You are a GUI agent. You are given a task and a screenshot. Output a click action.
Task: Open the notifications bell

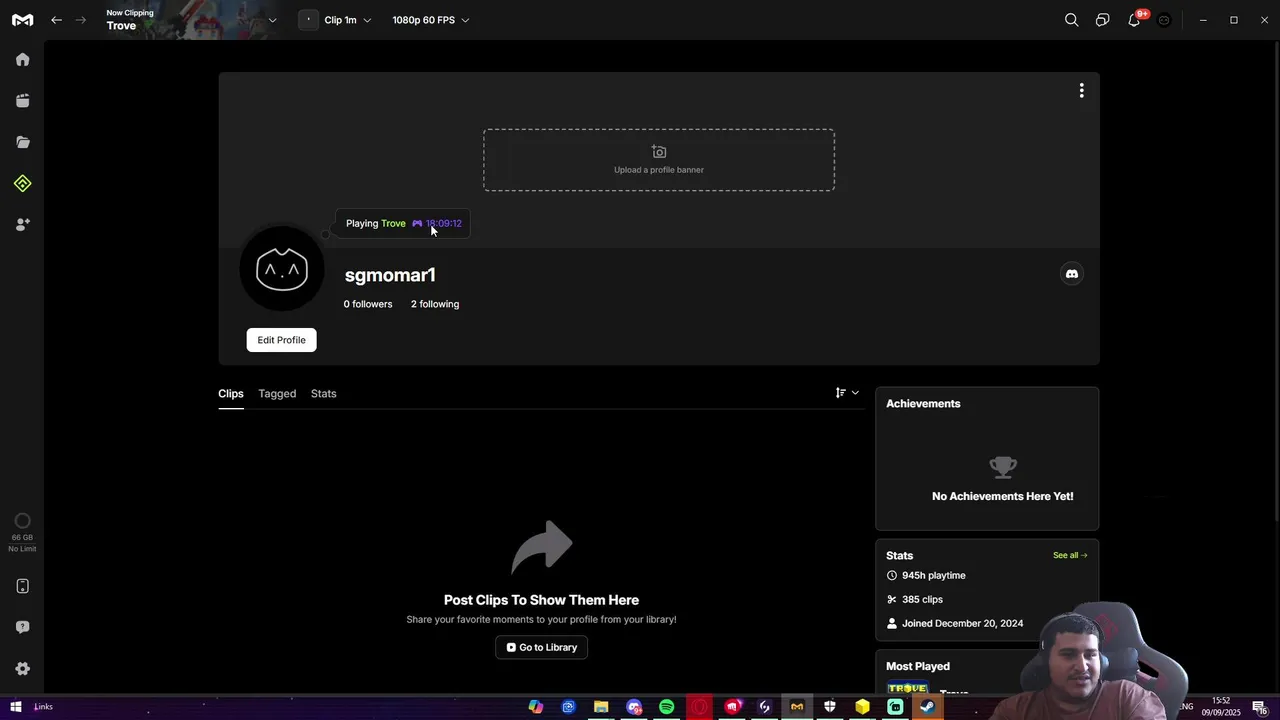[x=1134, y=20]
